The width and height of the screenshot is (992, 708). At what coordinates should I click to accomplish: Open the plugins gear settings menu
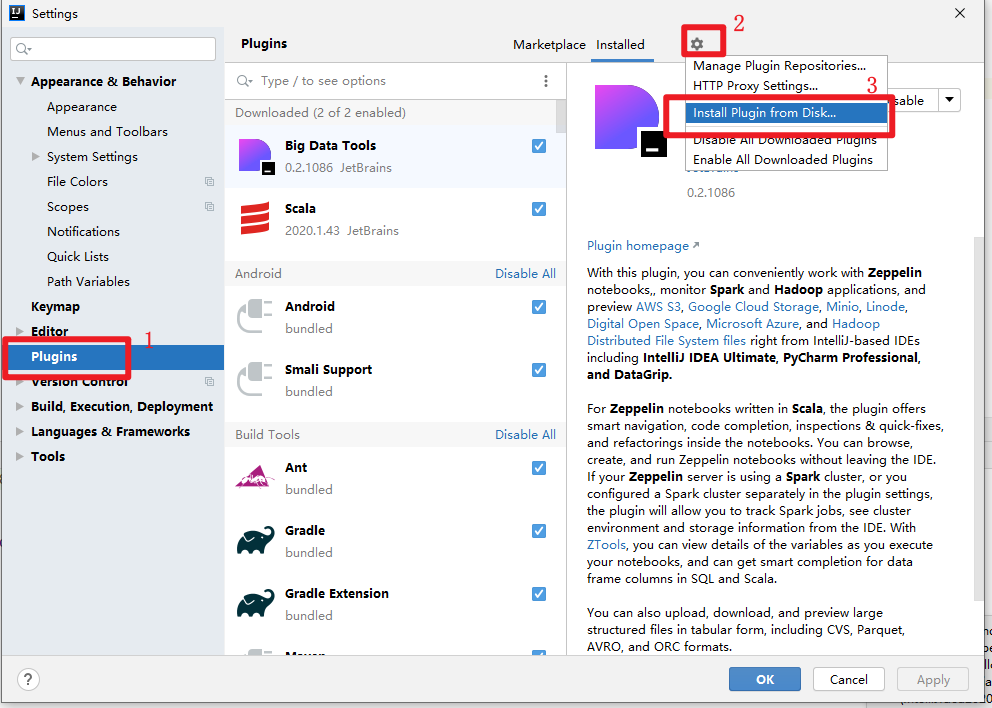coord(697,44)
